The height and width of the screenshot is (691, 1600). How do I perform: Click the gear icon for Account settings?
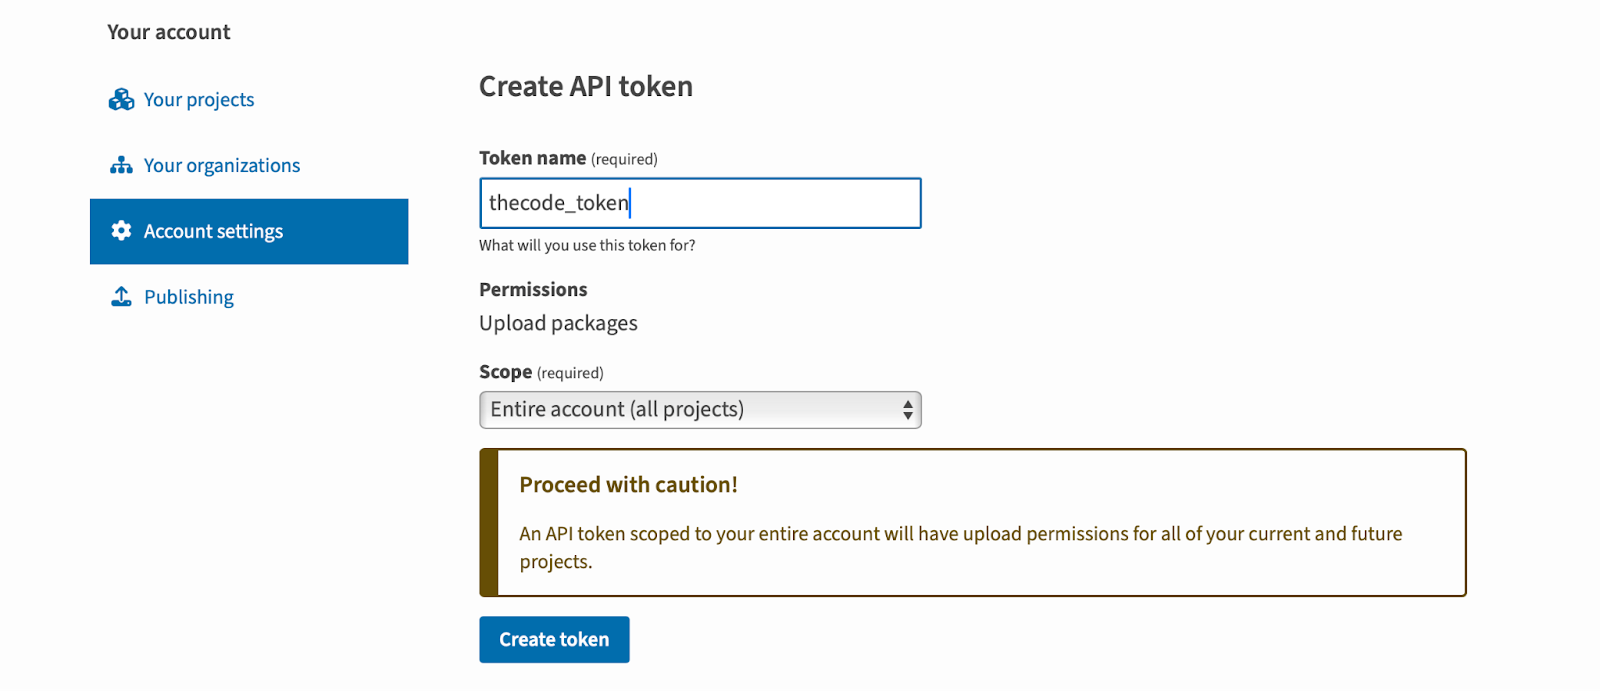coord(121,231)
